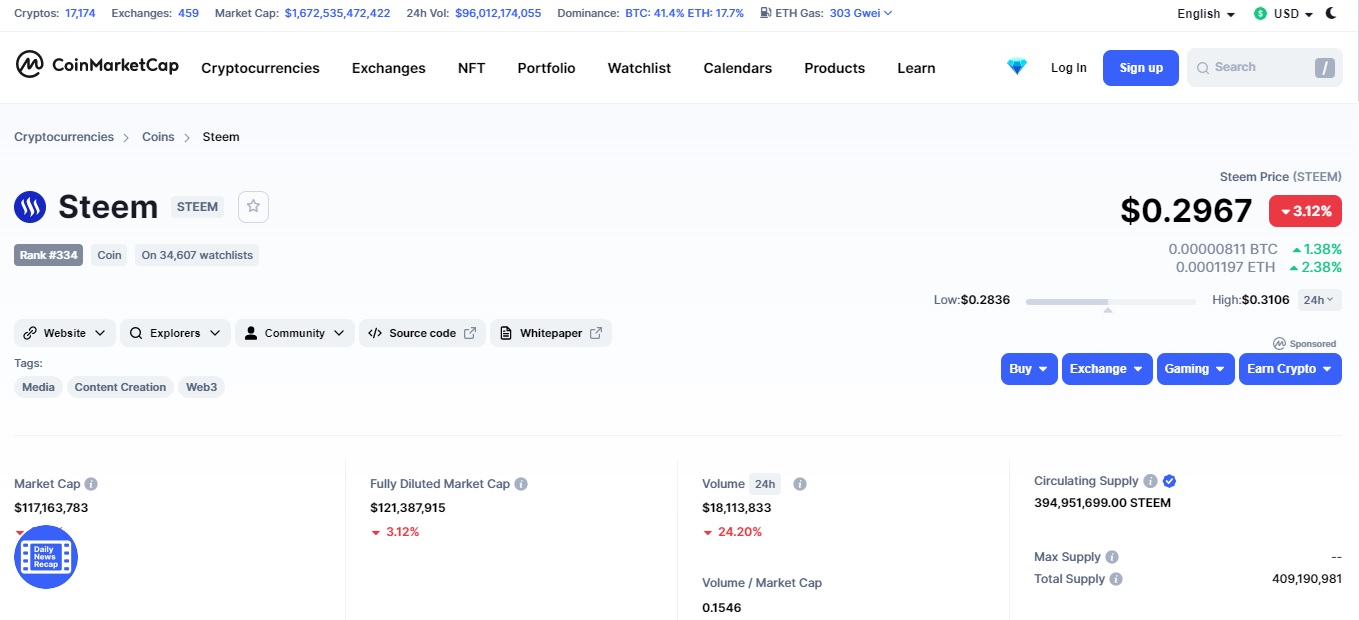Click the -3.12% price change badge
This screenshot has width=1359, height=620.
coord(1305,211)
